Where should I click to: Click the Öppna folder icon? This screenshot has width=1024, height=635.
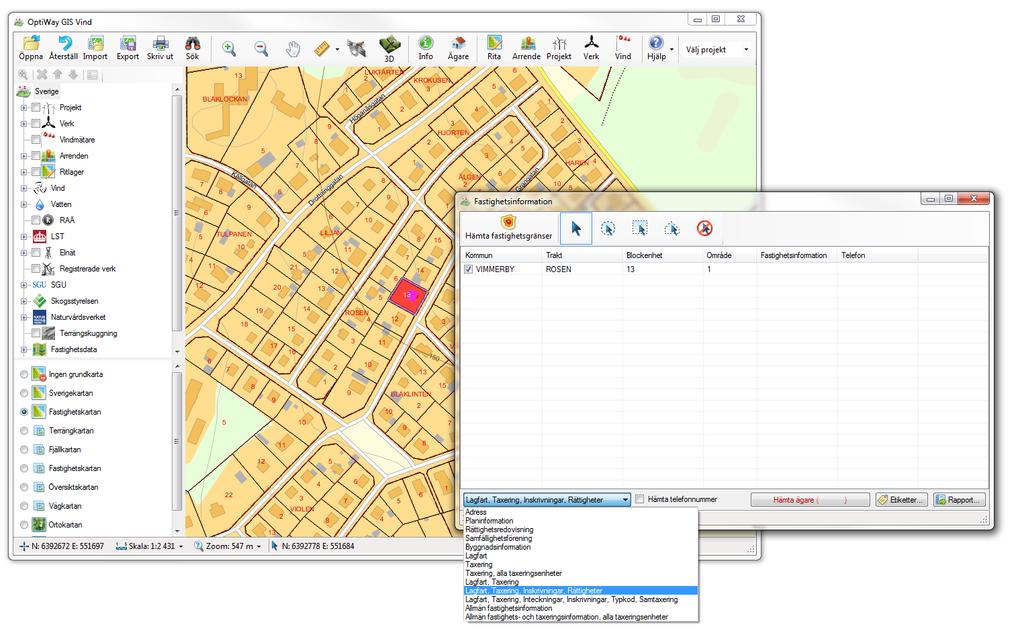[x=31, y=44]
